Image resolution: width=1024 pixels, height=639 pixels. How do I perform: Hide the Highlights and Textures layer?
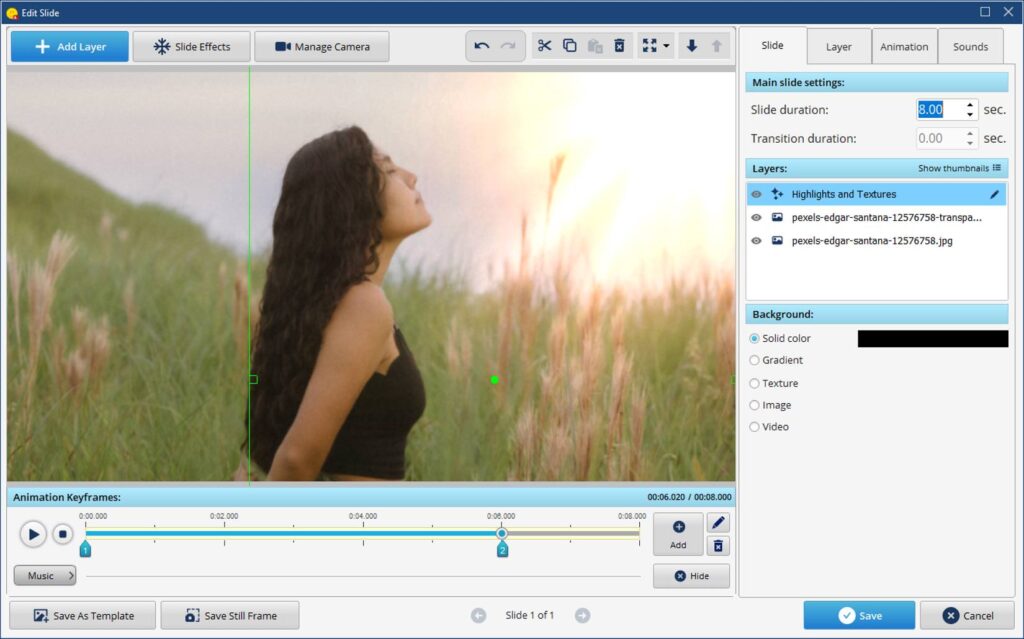click(x=756, y=194)
